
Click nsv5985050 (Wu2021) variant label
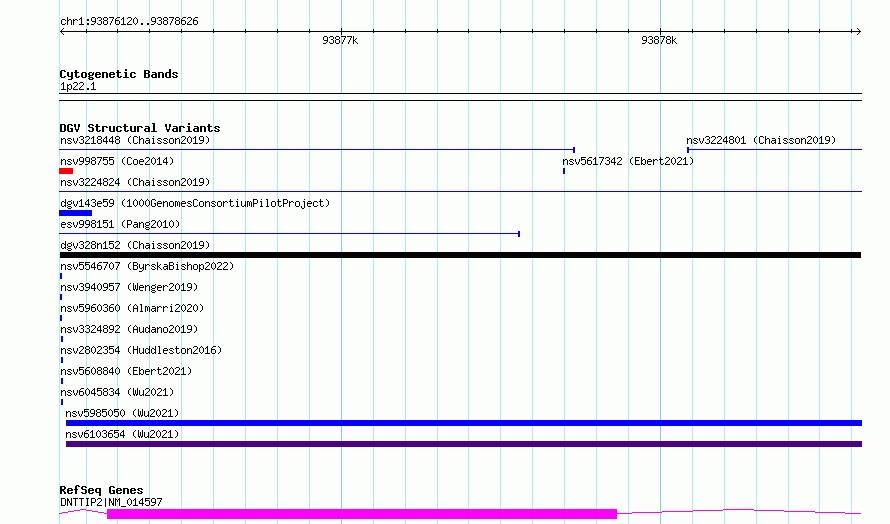tap(122, 413)
